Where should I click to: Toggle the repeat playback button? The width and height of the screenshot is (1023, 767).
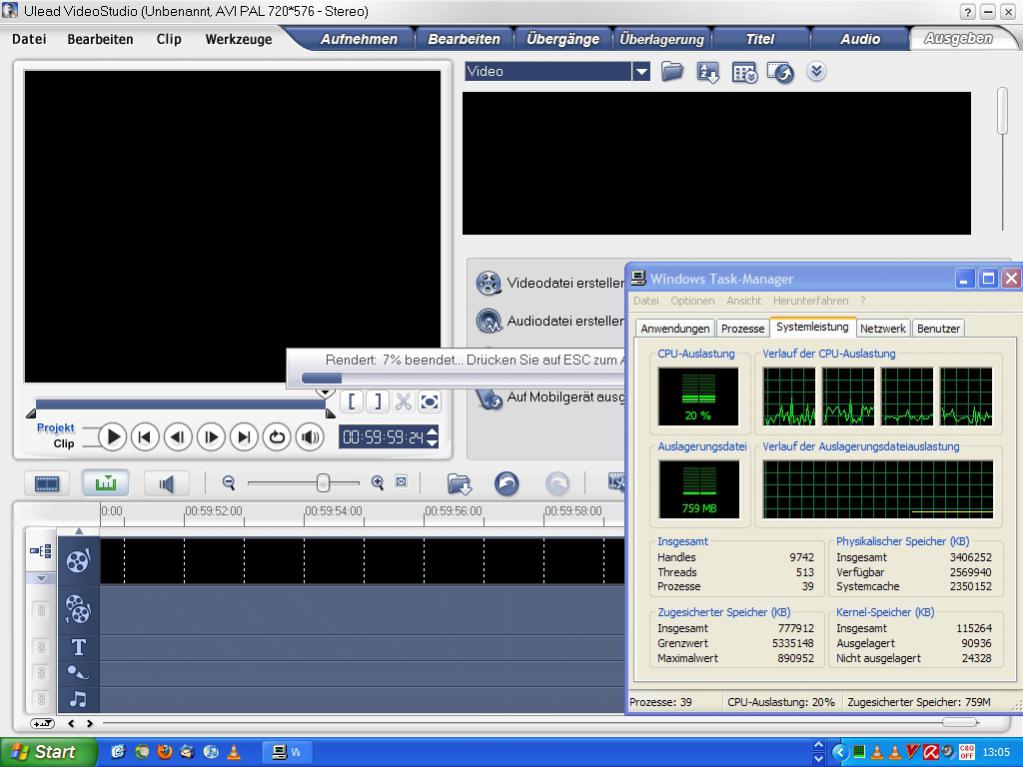click(x=277, y=437)
